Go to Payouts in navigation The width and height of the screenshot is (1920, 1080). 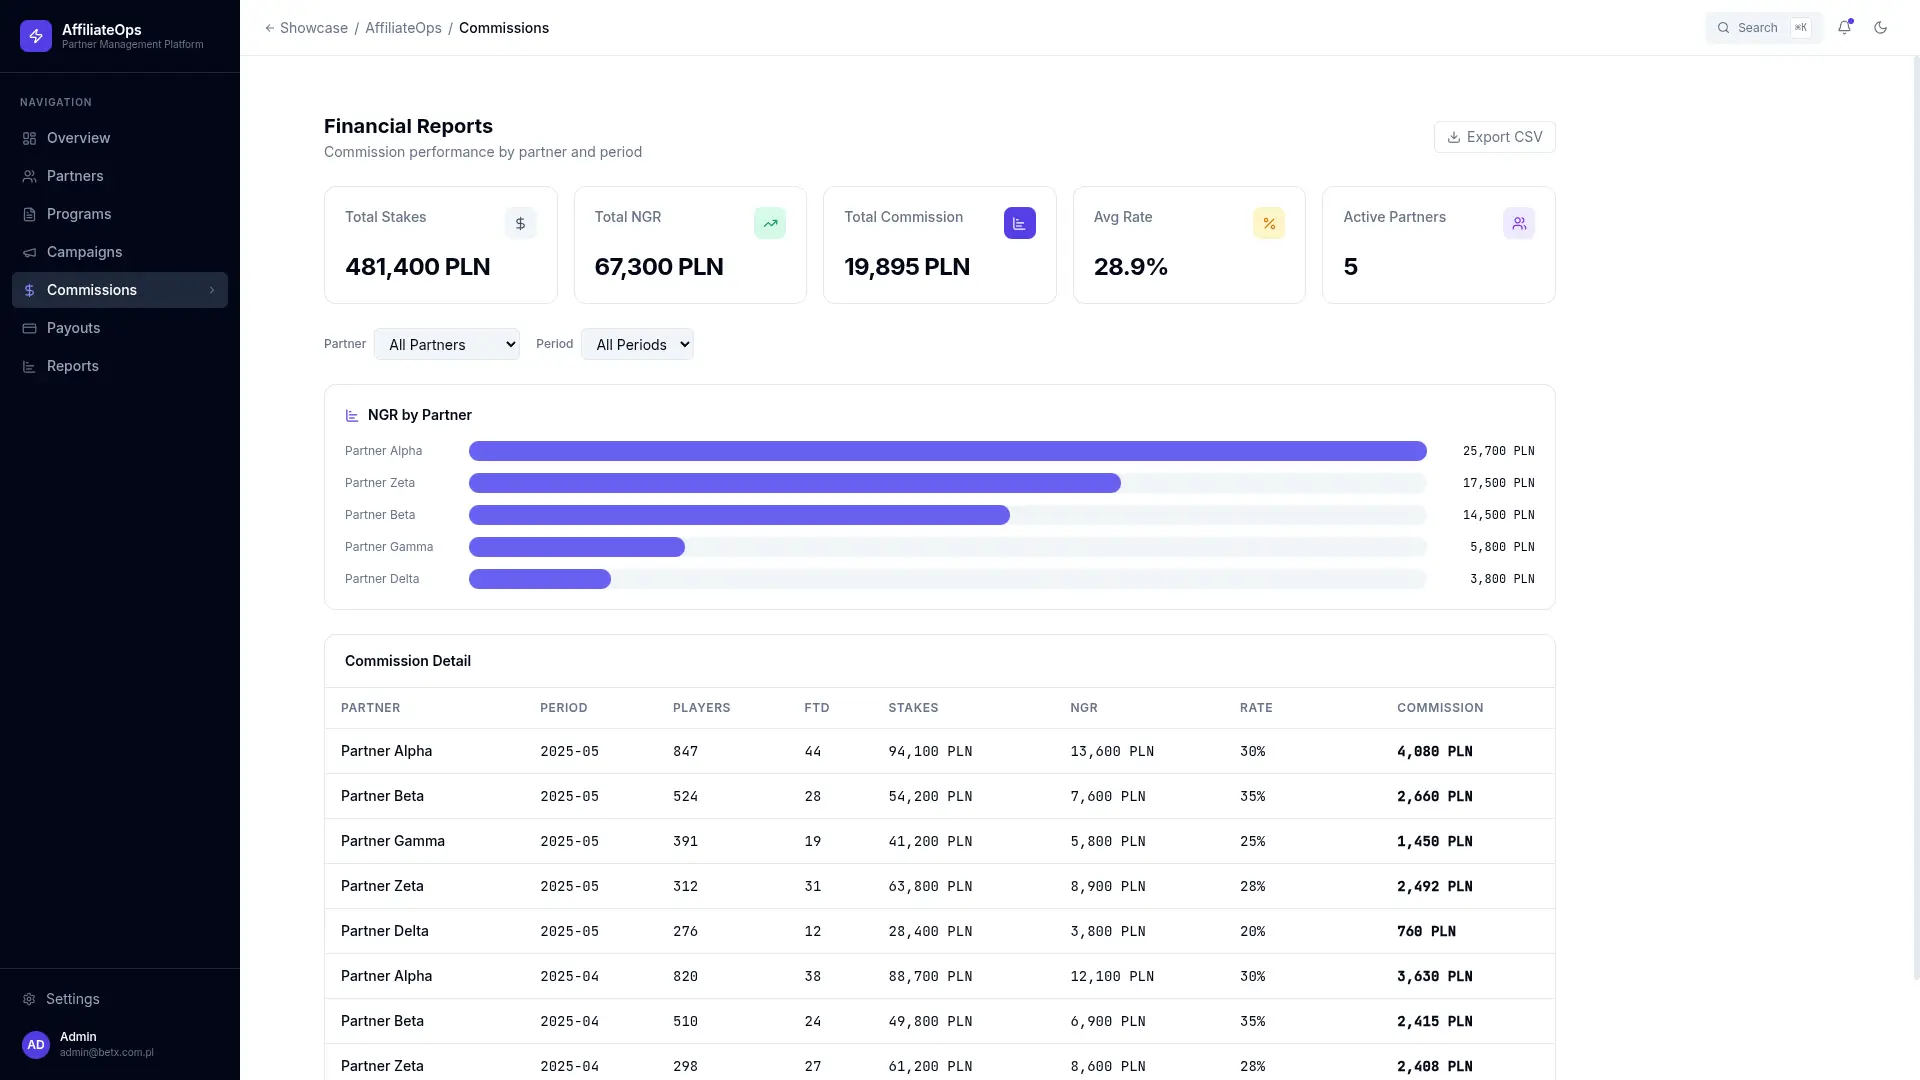(120, 328)
